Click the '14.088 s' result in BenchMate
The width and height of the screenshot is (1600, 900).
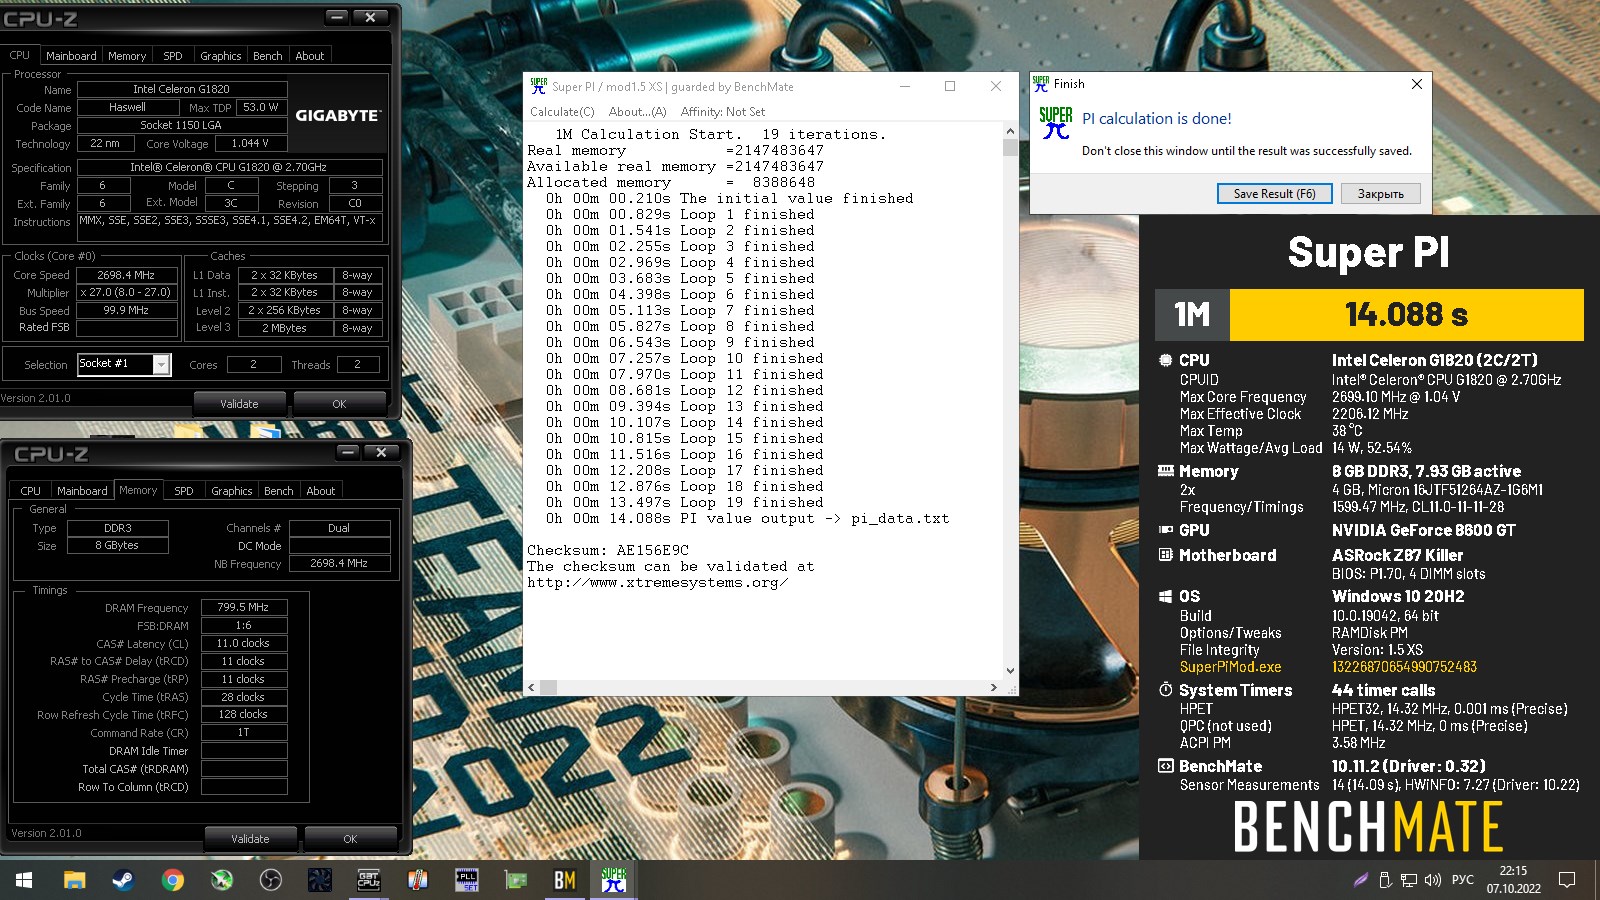1406,315
